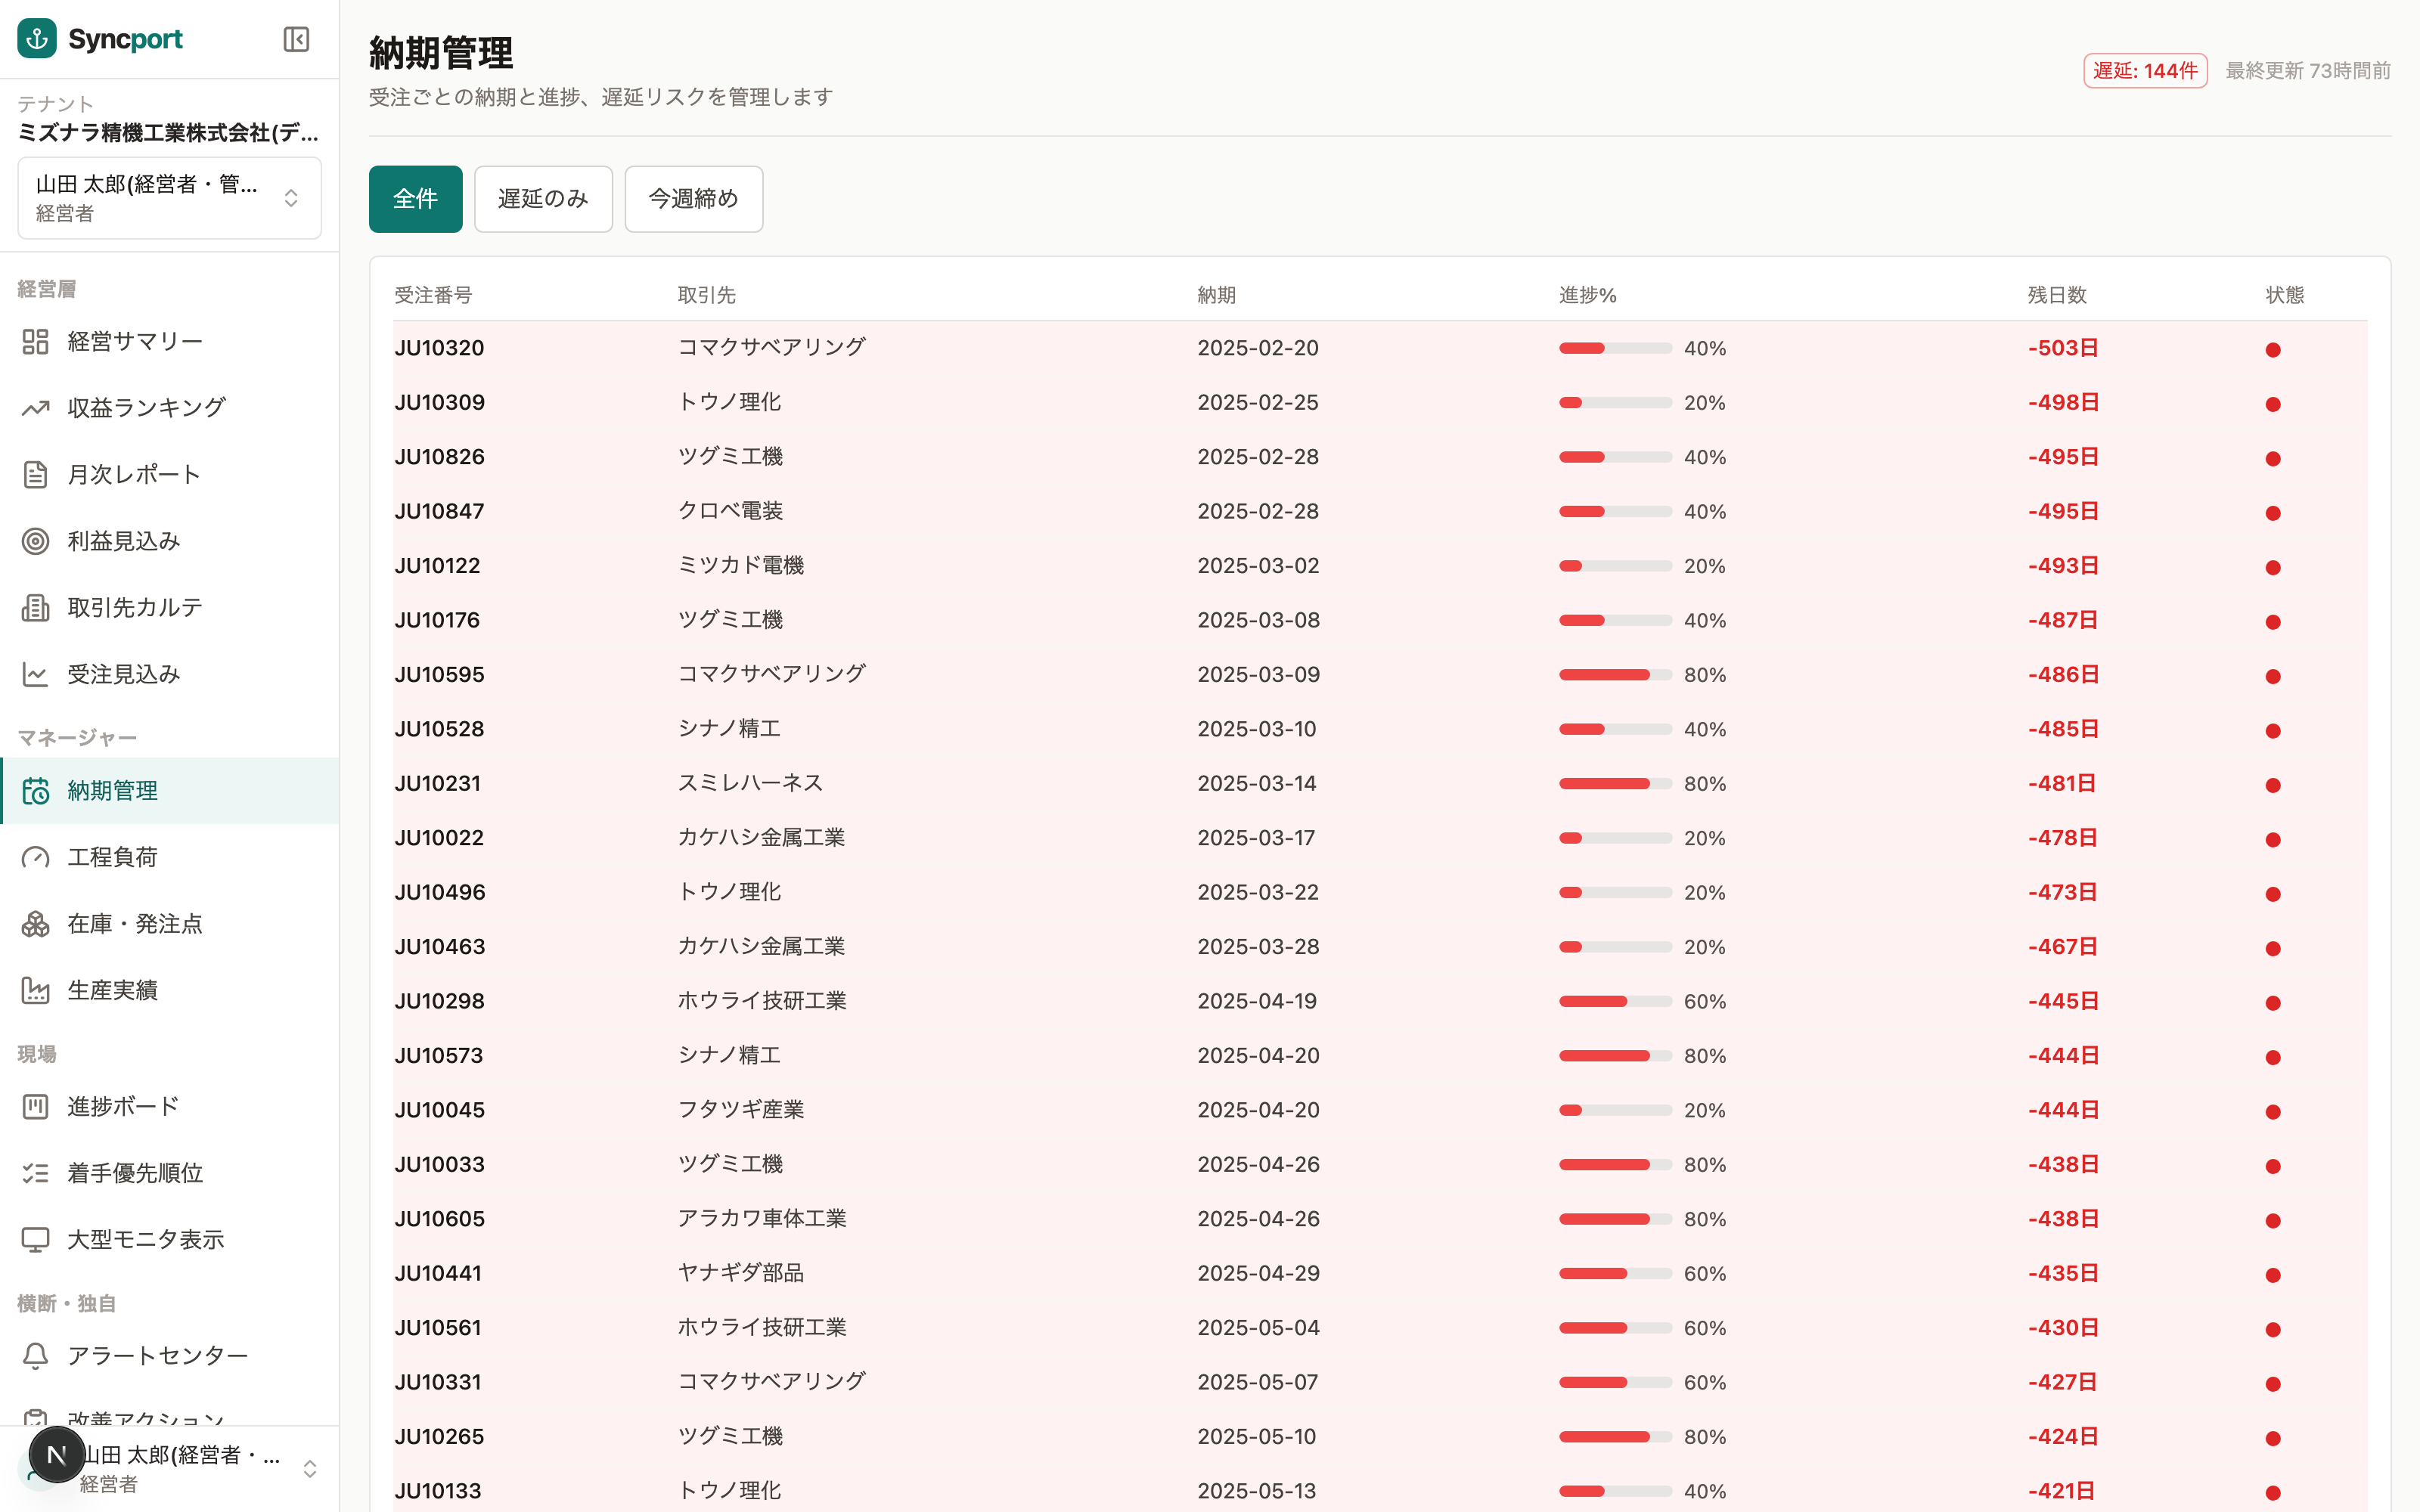Open 利益見込み target icon
Screen dimensions: 2420x1512
coord(36,541)
